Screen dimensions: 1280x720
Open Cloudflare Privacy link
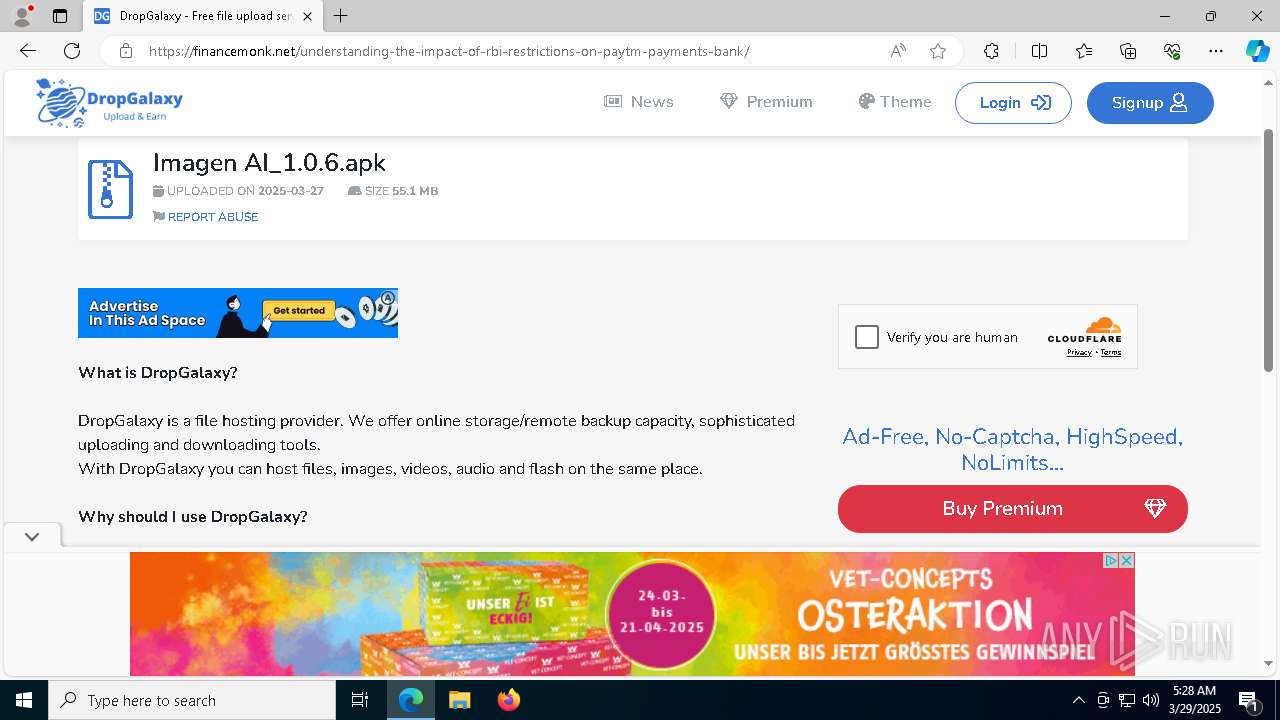click(1079, 352)
